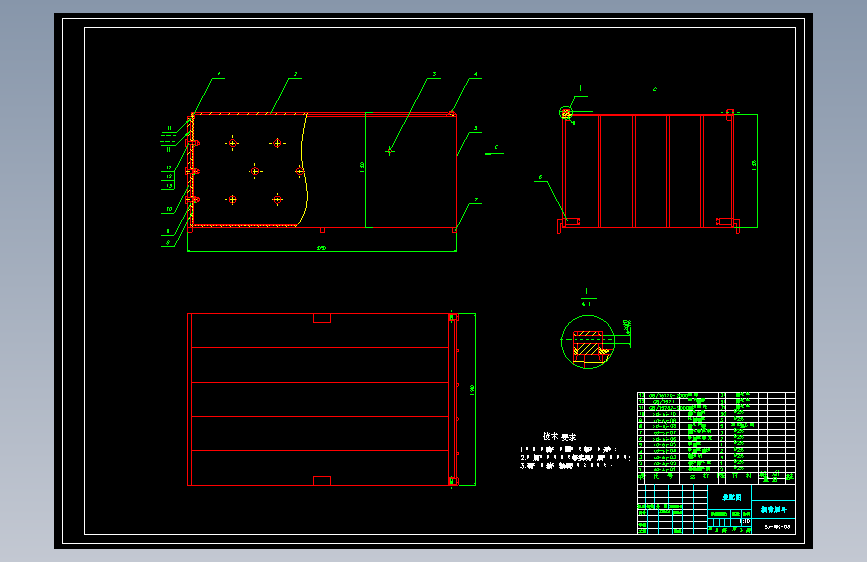
Task: Select the parts list header row
Action: coord(716,476)
